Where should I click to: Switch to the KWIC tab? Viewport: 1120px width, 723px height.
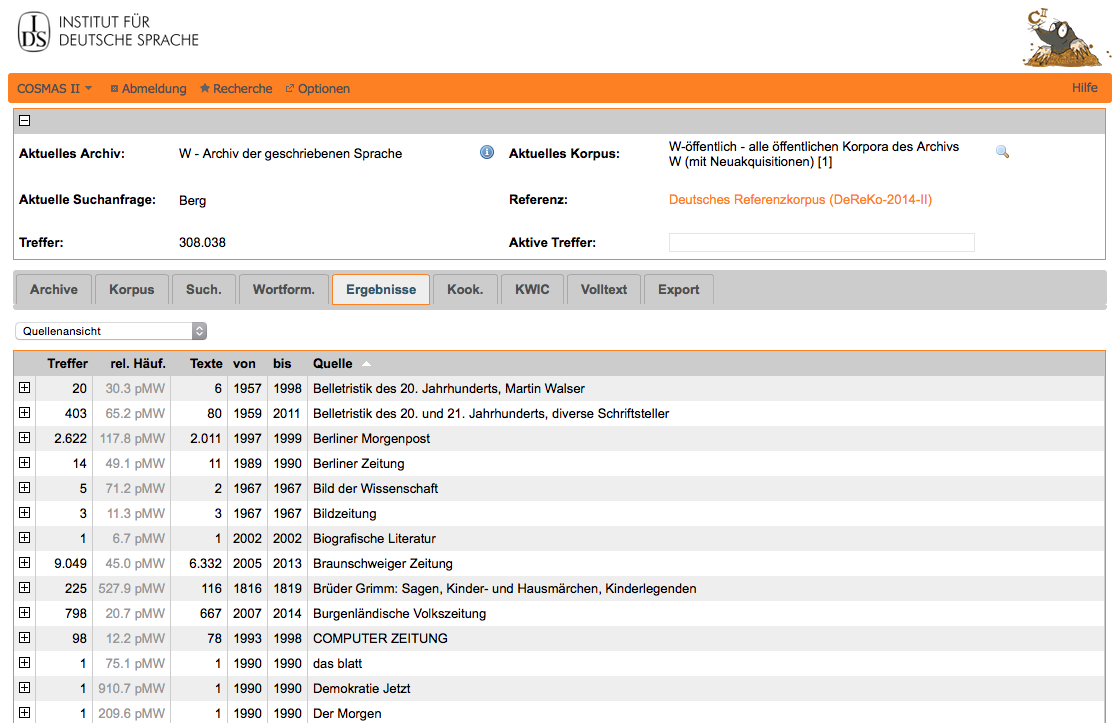(532, 289)
